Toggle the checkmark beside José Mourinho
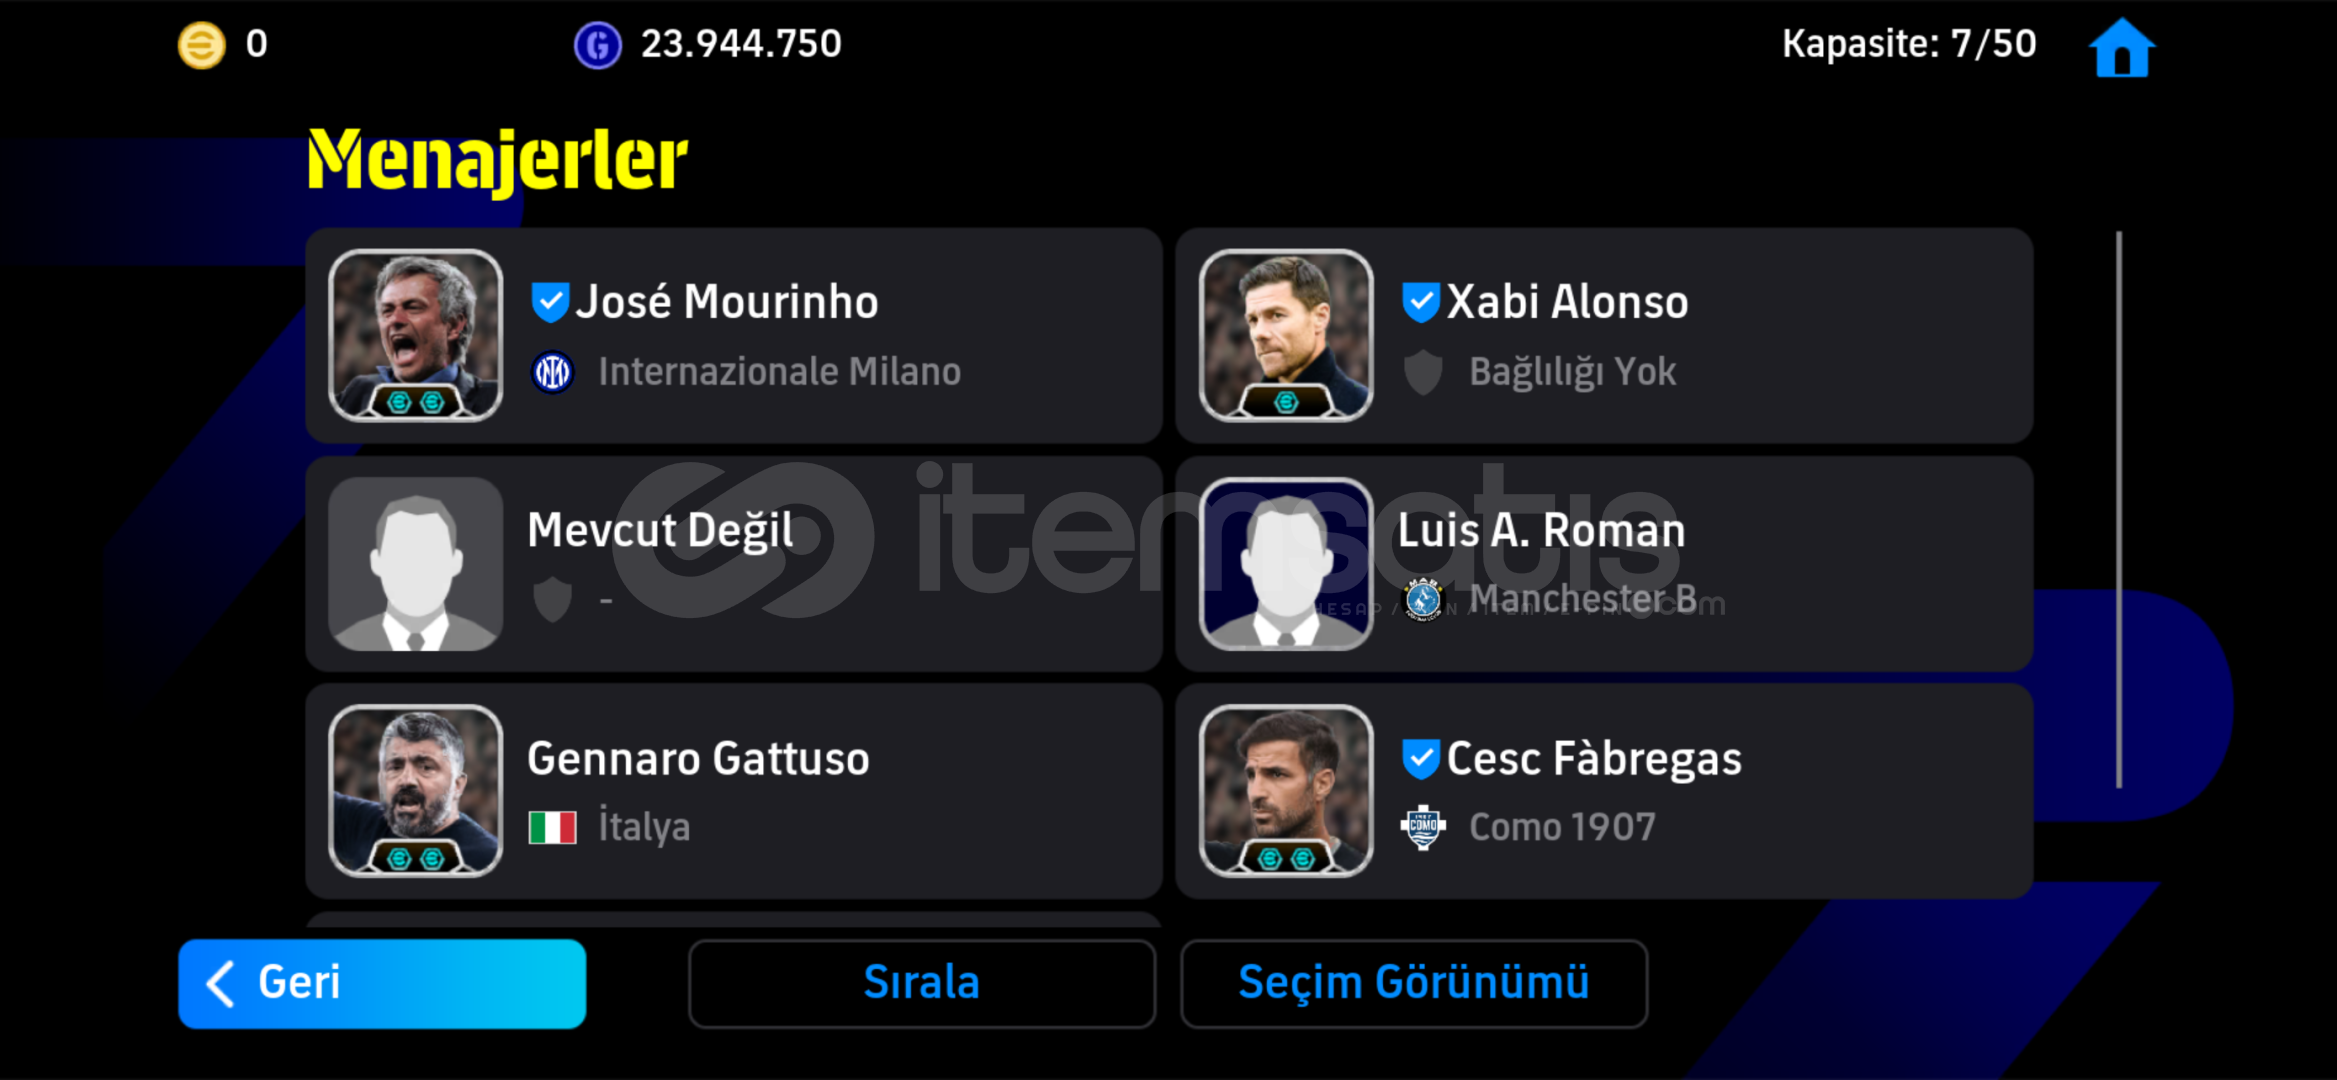The image size is (2337, 1080). pos(549,302)
